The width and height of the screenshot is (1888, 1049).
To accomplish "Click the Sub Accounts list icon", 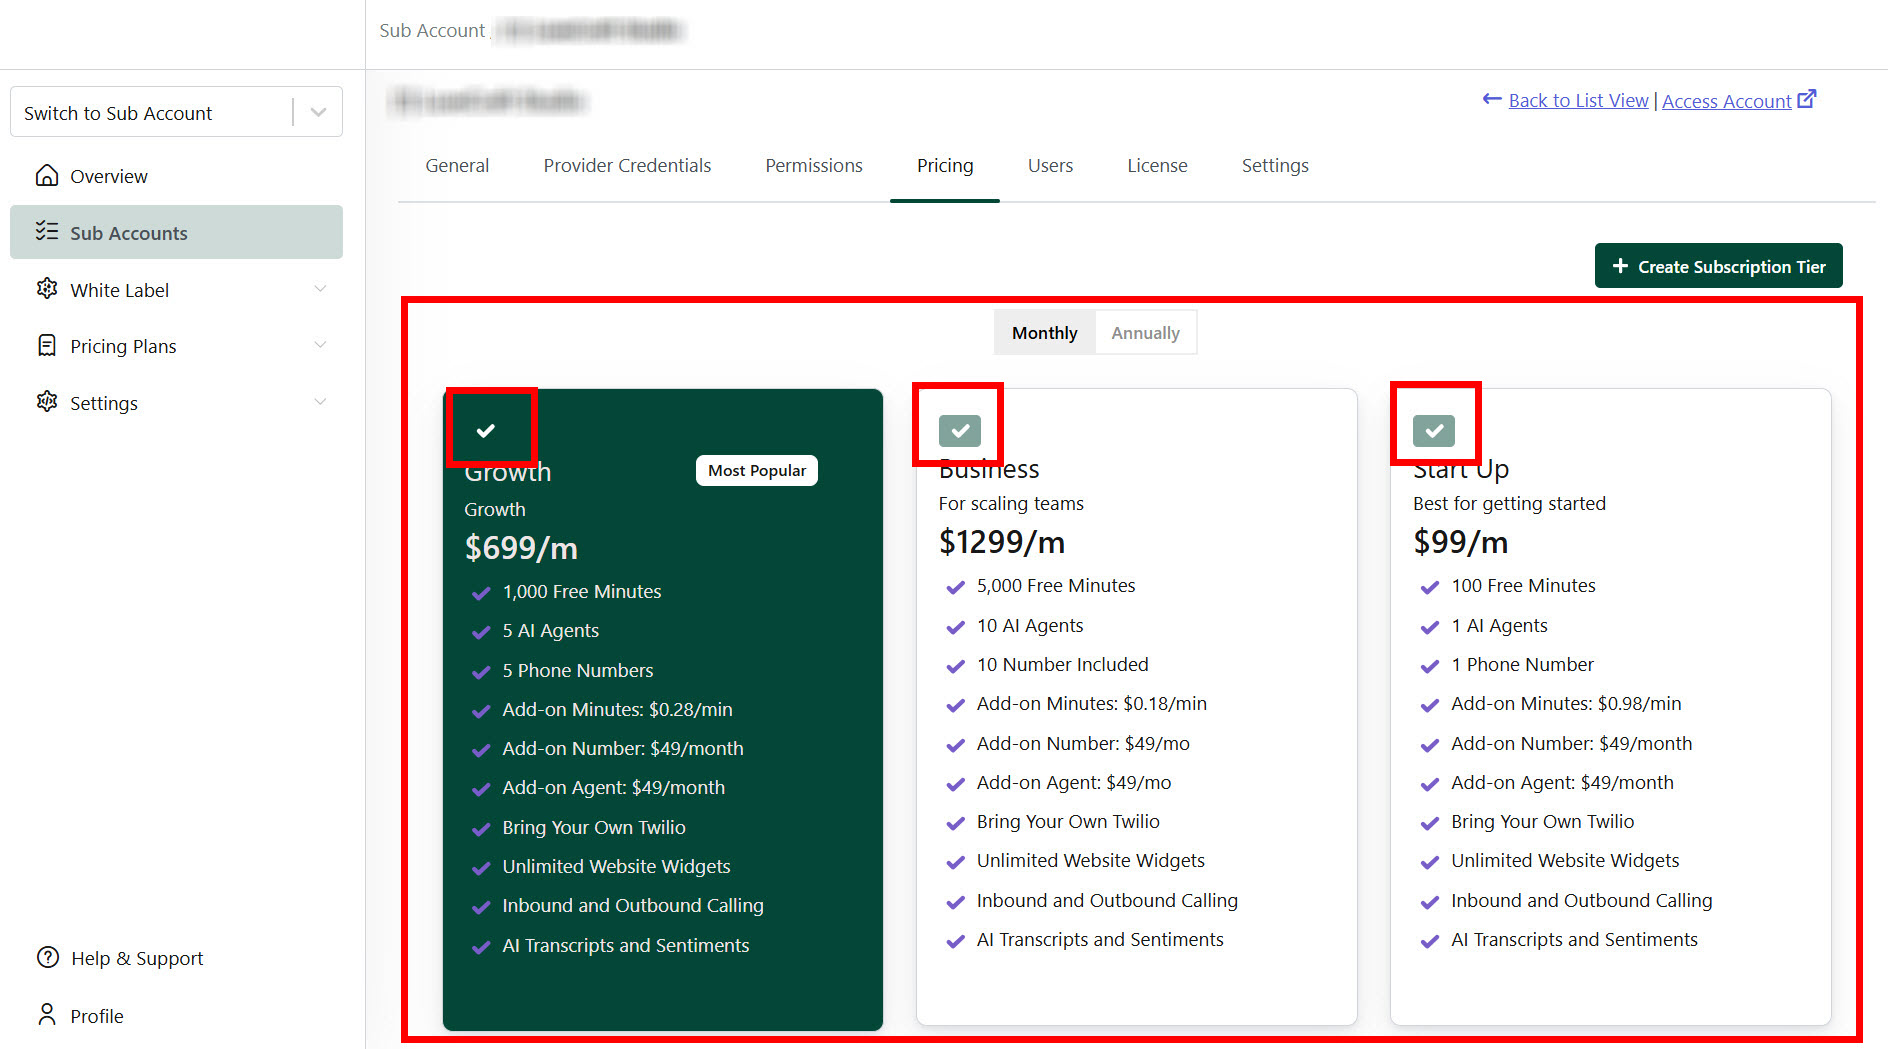I will pyautogui.click(x=47, y=232).
